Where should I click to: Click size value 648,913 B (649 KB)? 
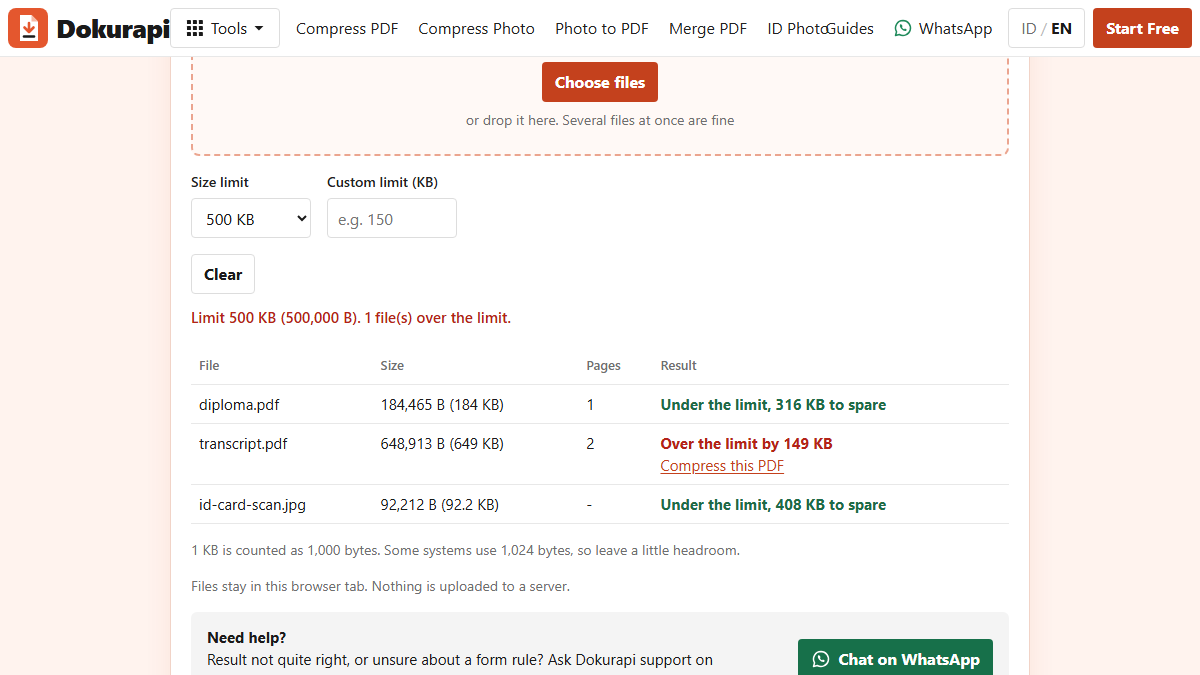point(442,443)
